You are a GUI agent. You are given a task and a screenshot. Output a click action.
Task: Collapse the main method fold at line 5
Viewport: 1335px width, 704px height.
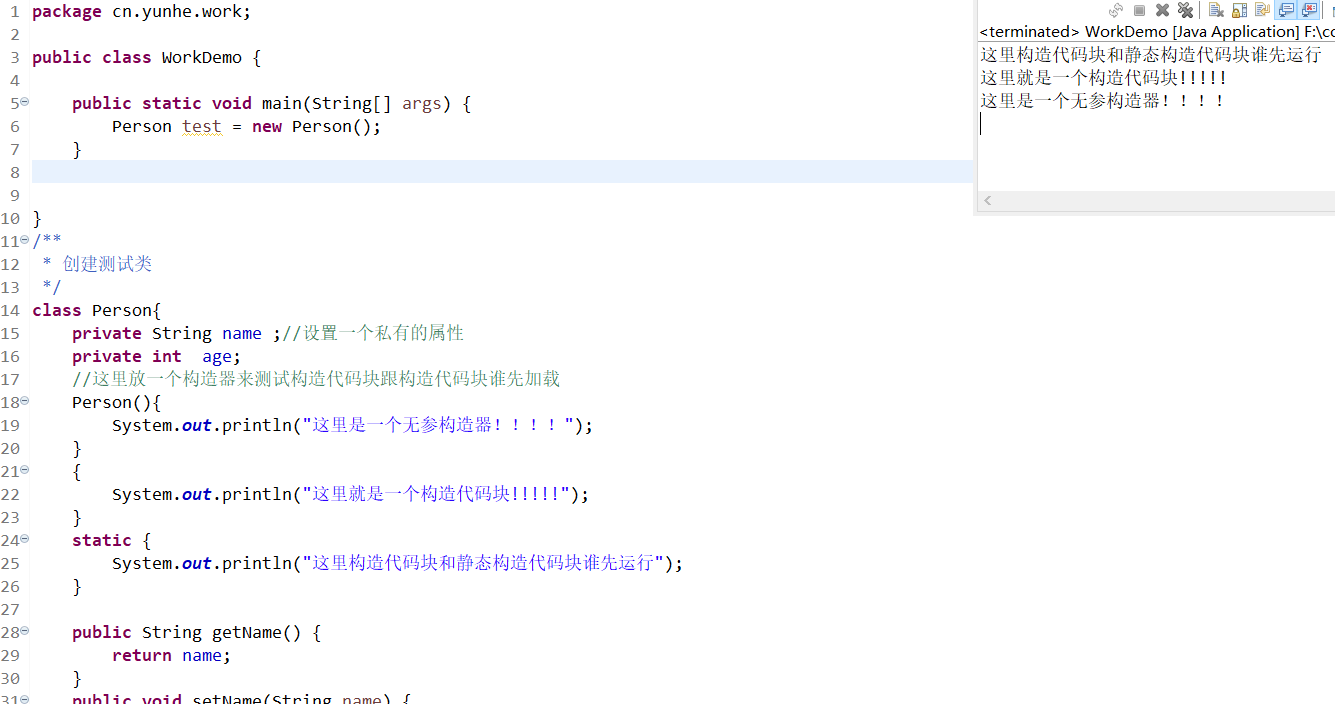[x=25, y=102]
